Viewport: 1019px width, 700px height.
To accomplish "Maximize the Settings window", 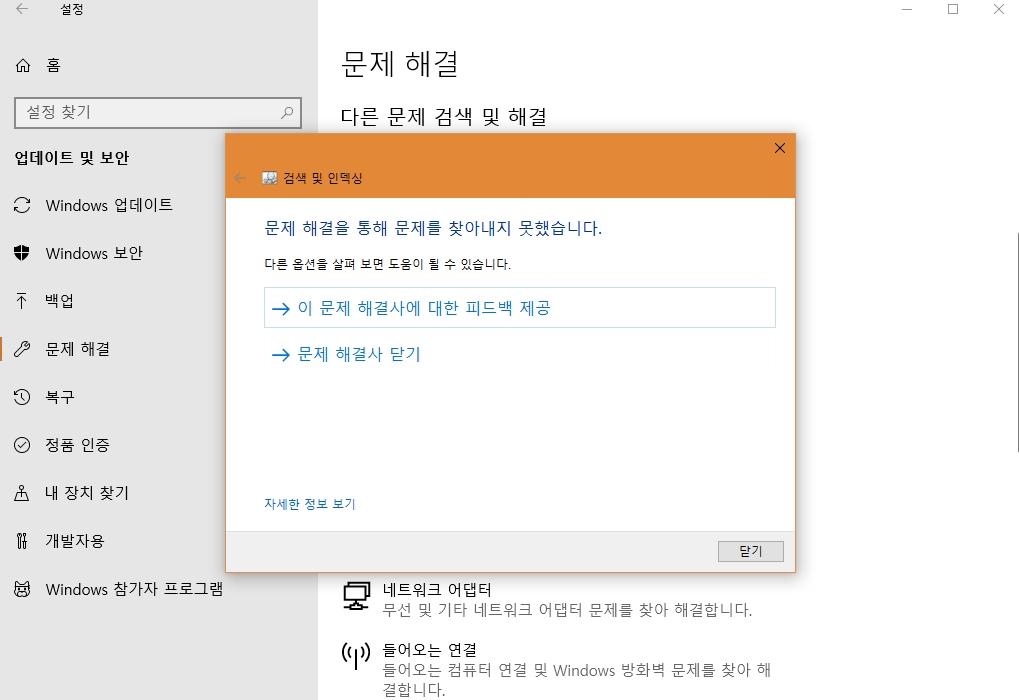I will point(953,9).
